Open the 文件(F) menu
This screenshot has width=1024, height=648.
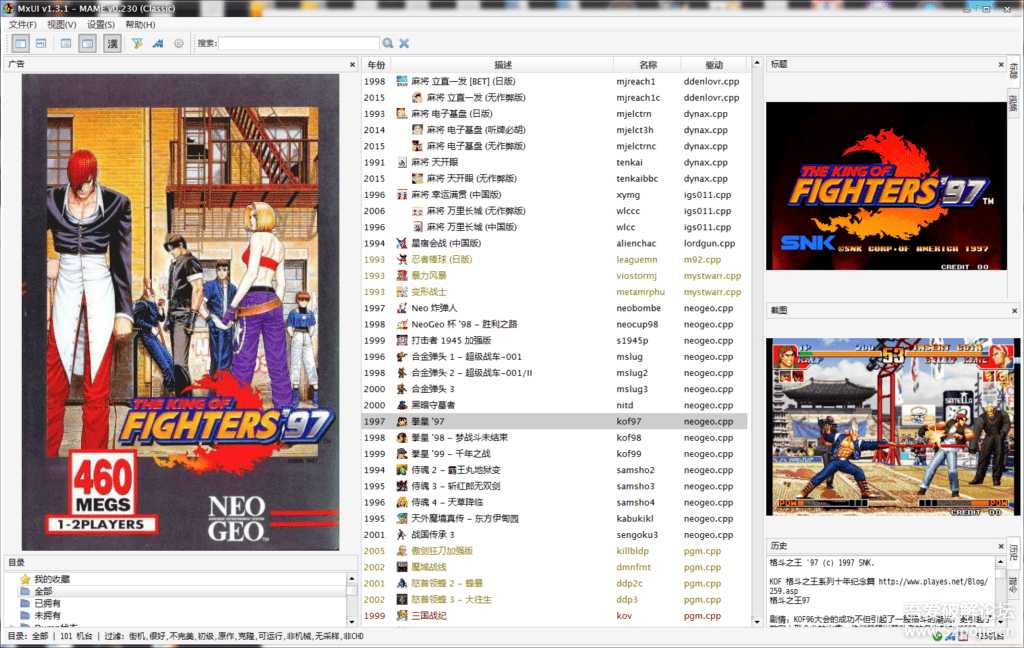pos(22,24)
